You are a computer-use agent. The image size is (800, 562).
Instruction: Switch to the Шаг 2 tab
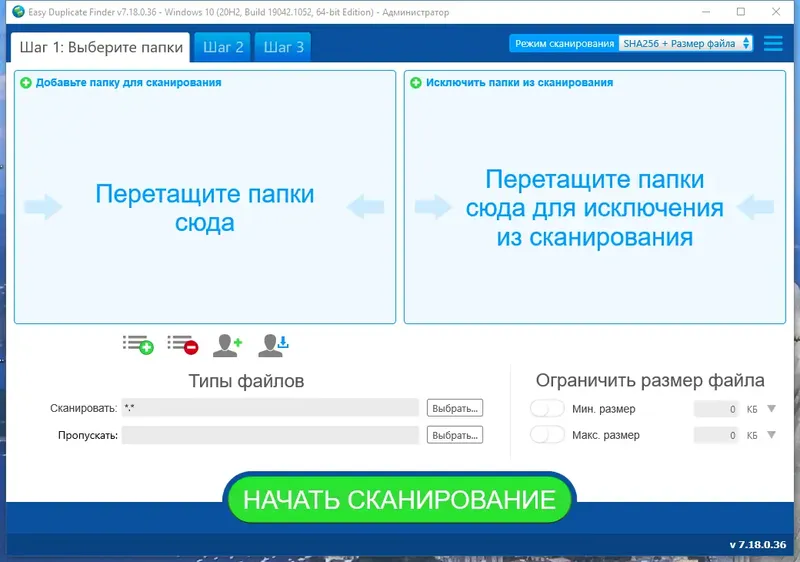(x=223, y=47)
